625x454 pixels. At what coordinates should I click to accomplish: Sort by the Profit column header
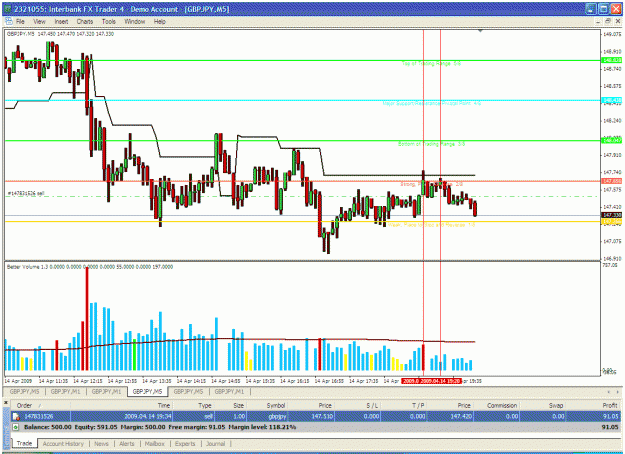point(592,405)
